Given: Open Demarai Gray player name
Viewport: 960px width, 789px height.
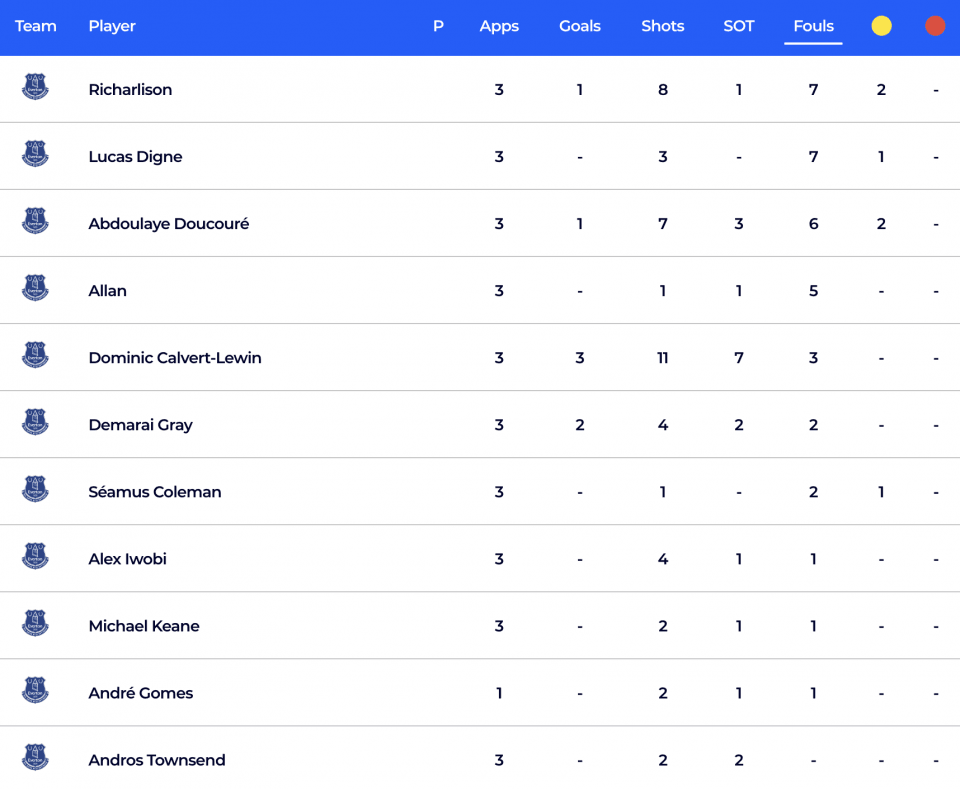Looking at the screenshot, I should click(140, 425).
